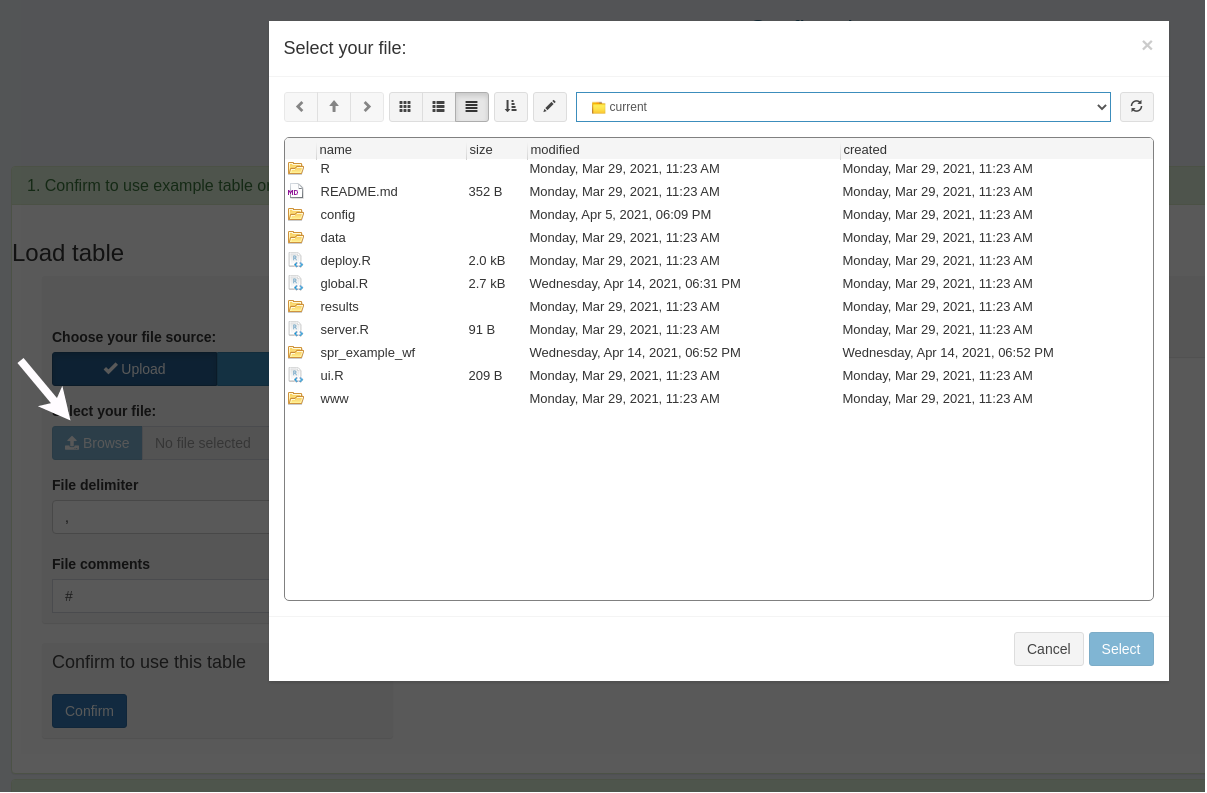Go back with the left arrow button
The height and width of the screenshot is (793, 1207).
click(300, 107)
